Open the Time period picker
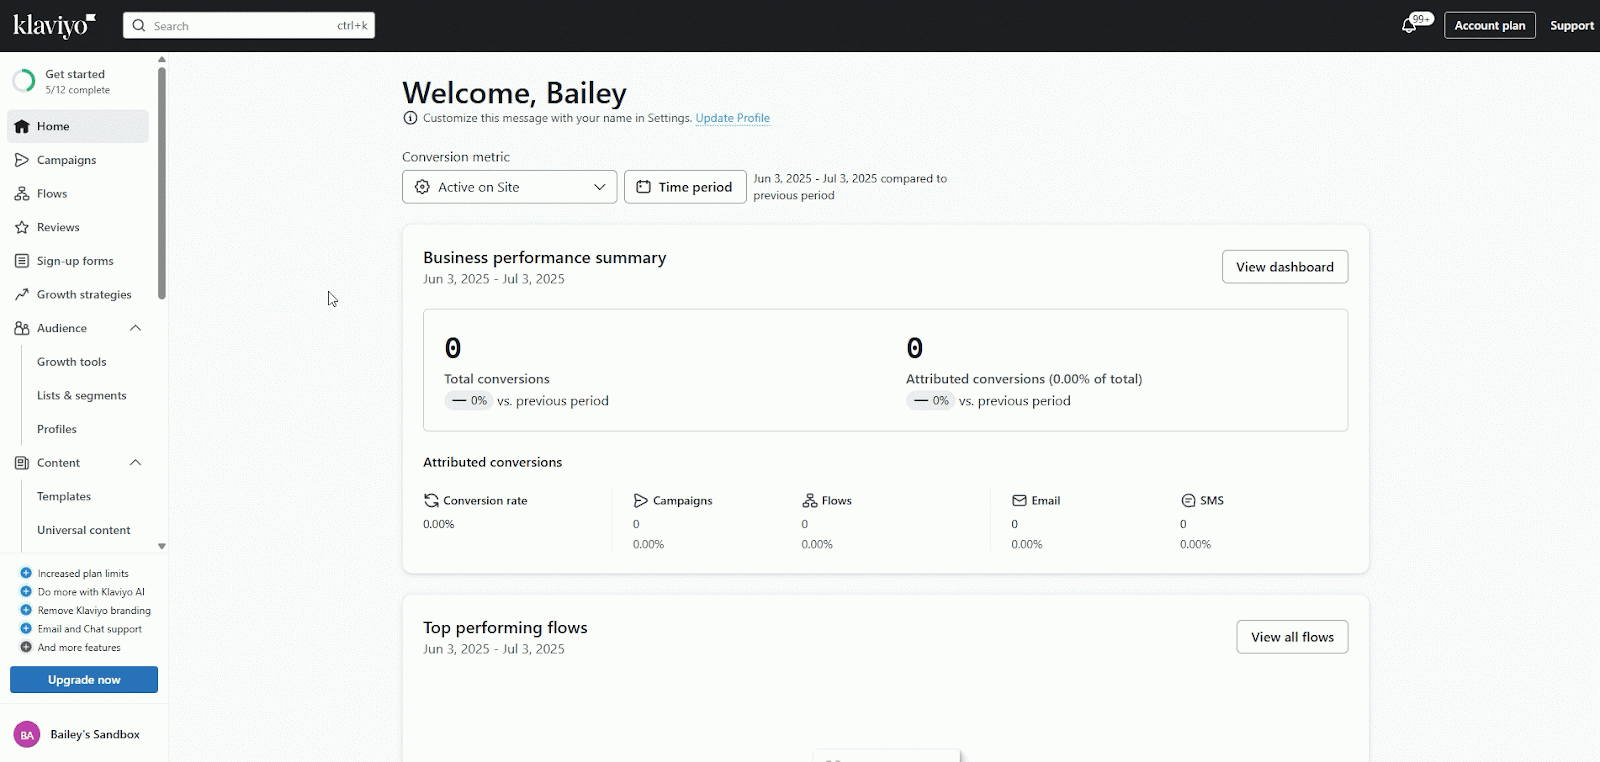This screenshot has height=762, width=1600. click(685, 187)
